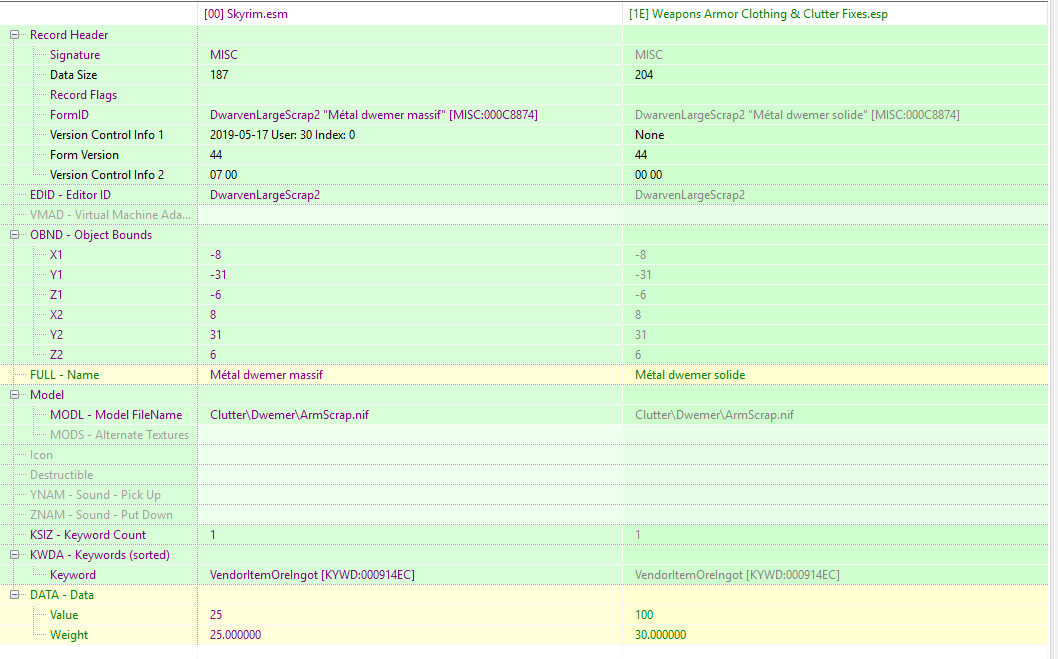Select the Keyword row label
This screenshot has height=659, width=1058.
[x=73, y=575]
